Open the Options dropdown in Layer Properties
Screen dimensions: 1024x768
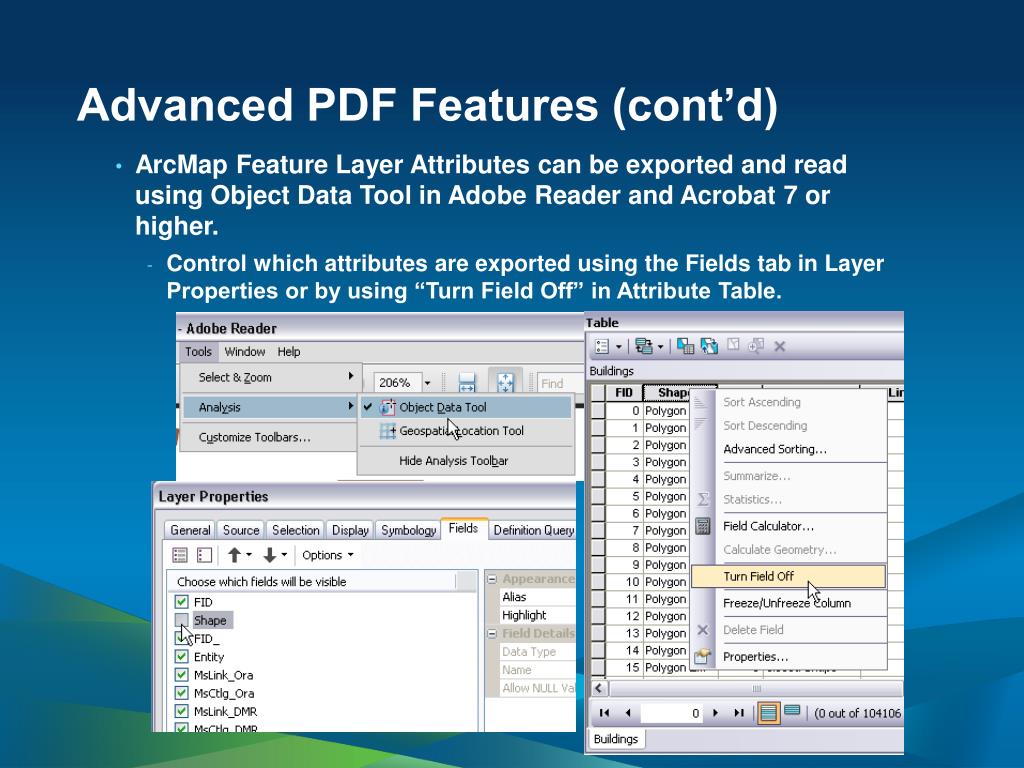click(328, 555)
